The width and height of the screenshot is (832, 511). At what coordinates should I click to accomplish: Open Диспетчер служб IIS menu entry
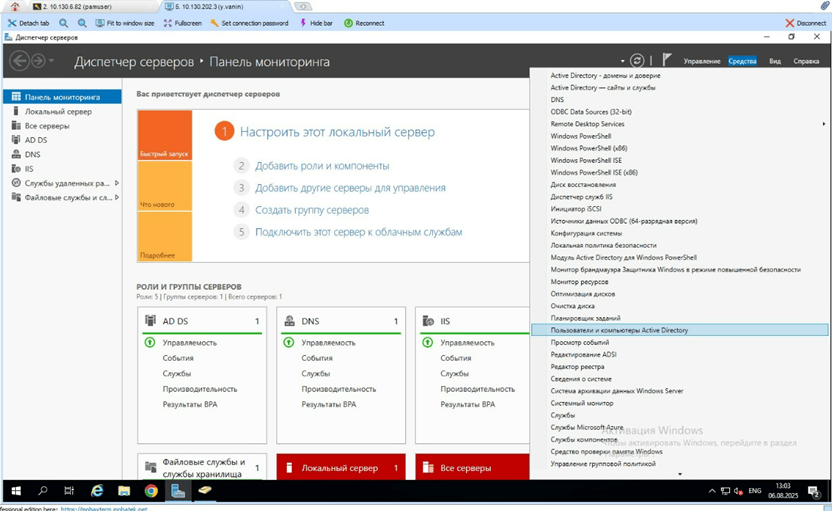(581, 197)
